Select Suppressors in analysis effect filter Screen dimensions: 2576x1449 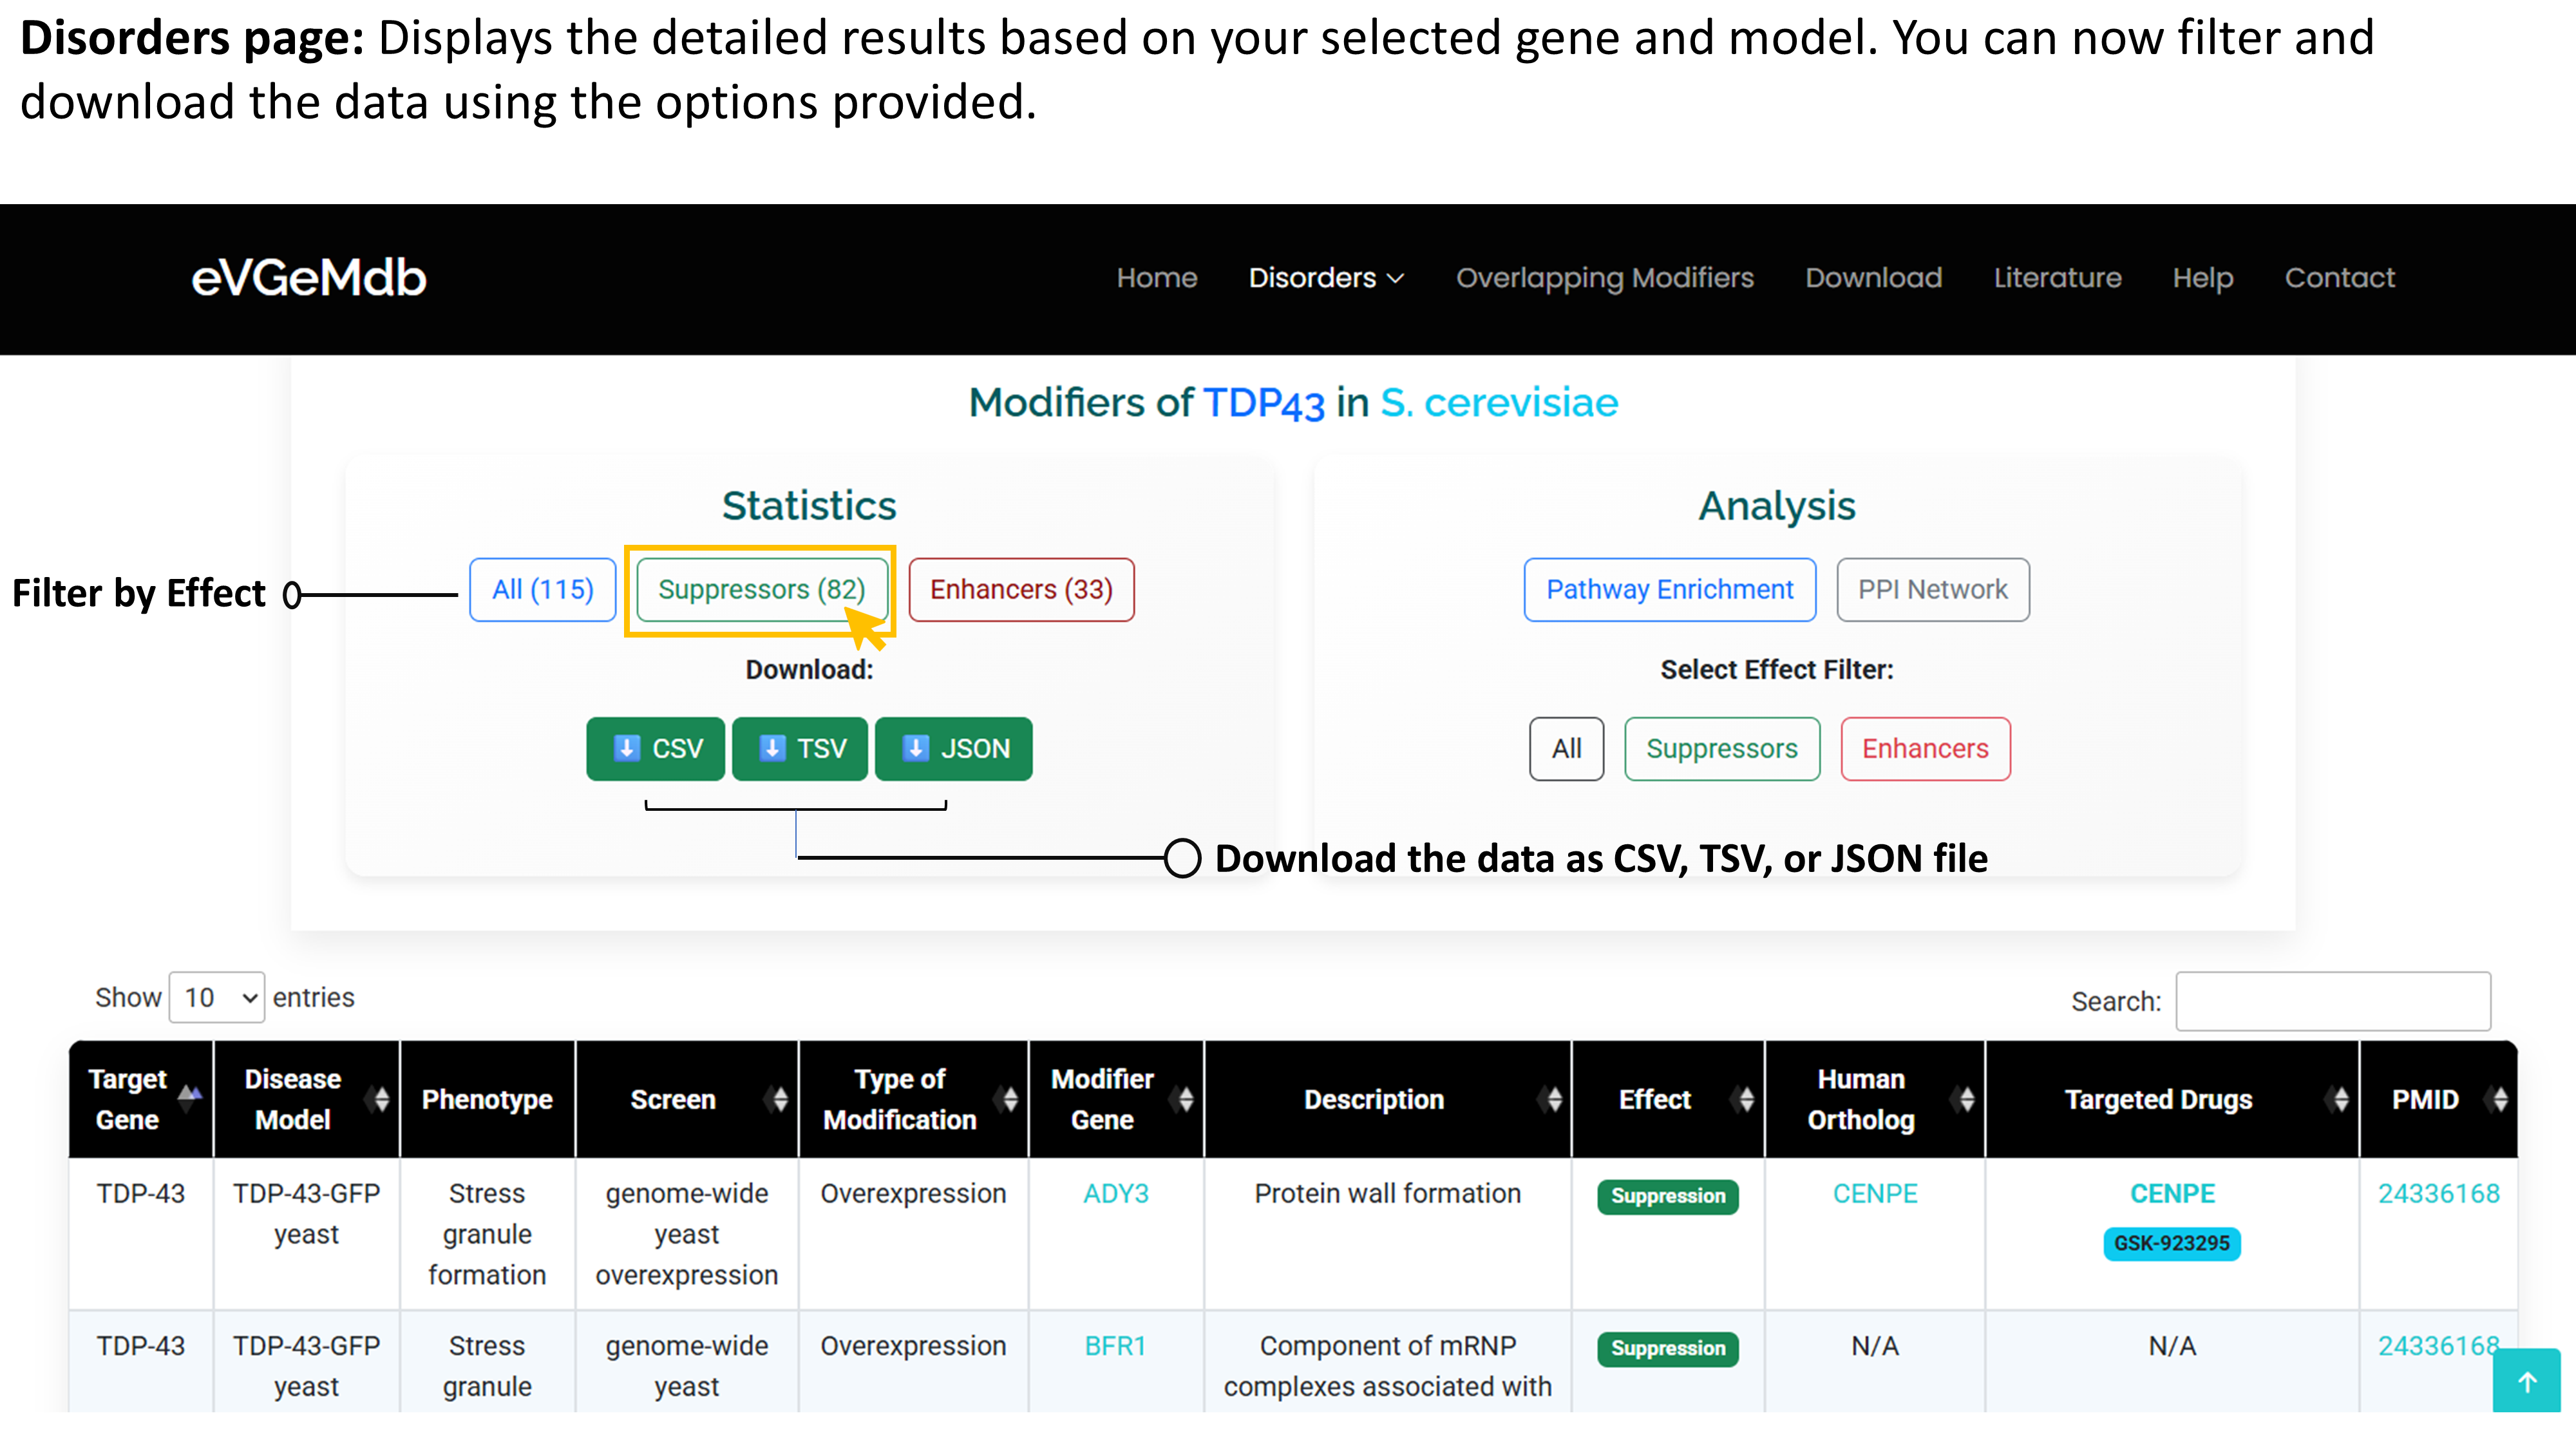(x=1721, y=748)
